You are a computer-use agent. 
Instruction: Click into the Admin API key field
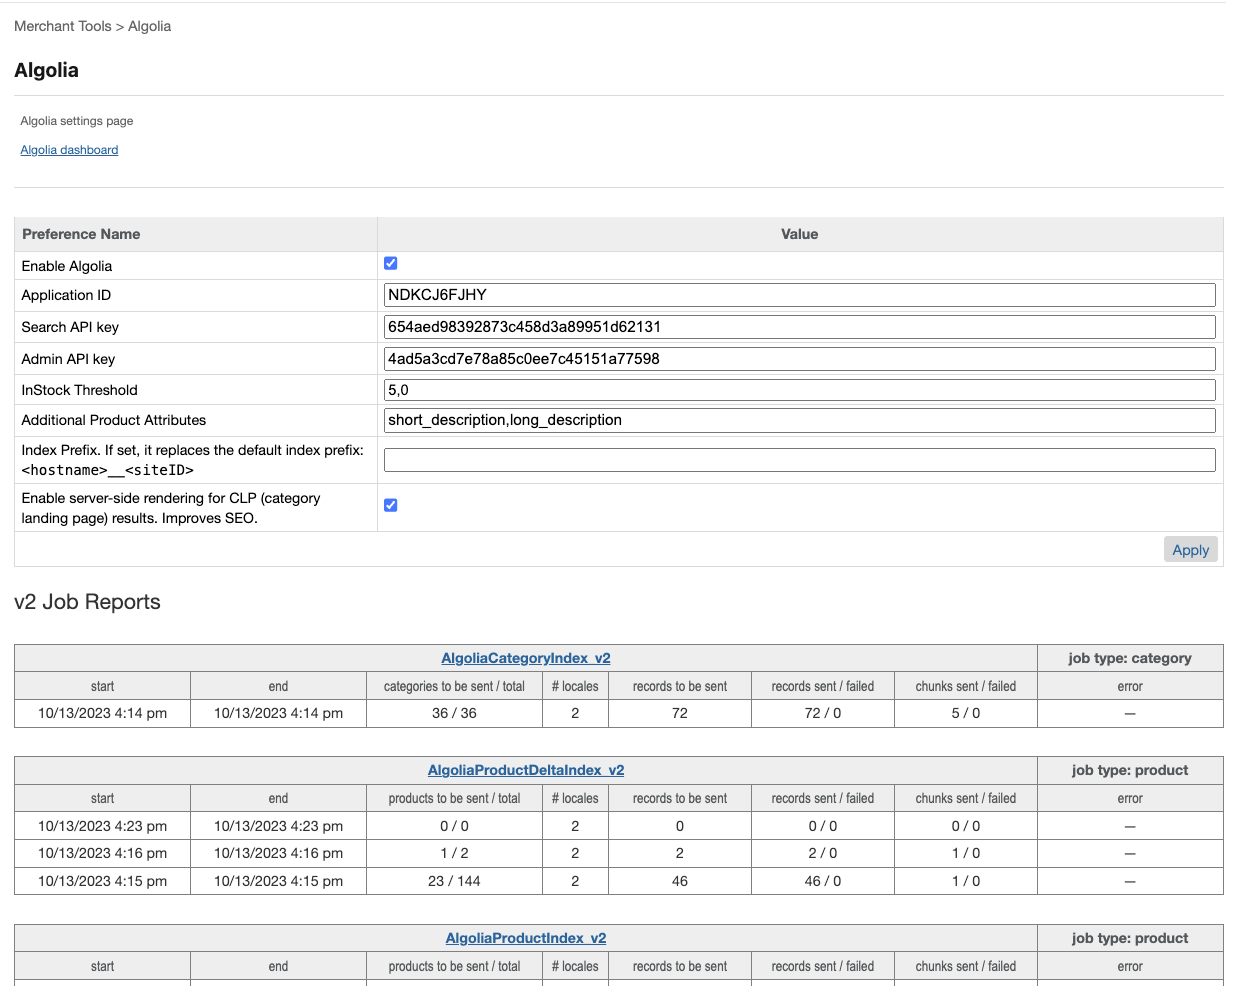pos(800,359)
